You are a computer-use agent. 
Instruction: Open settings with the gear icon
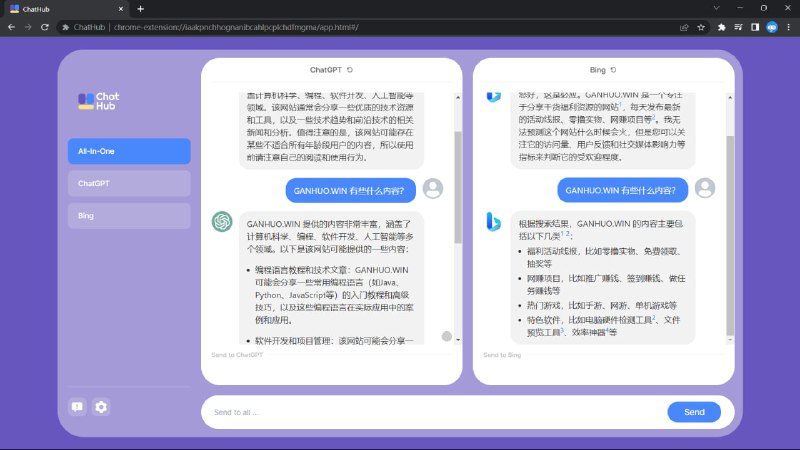click(x=101, y=407)
